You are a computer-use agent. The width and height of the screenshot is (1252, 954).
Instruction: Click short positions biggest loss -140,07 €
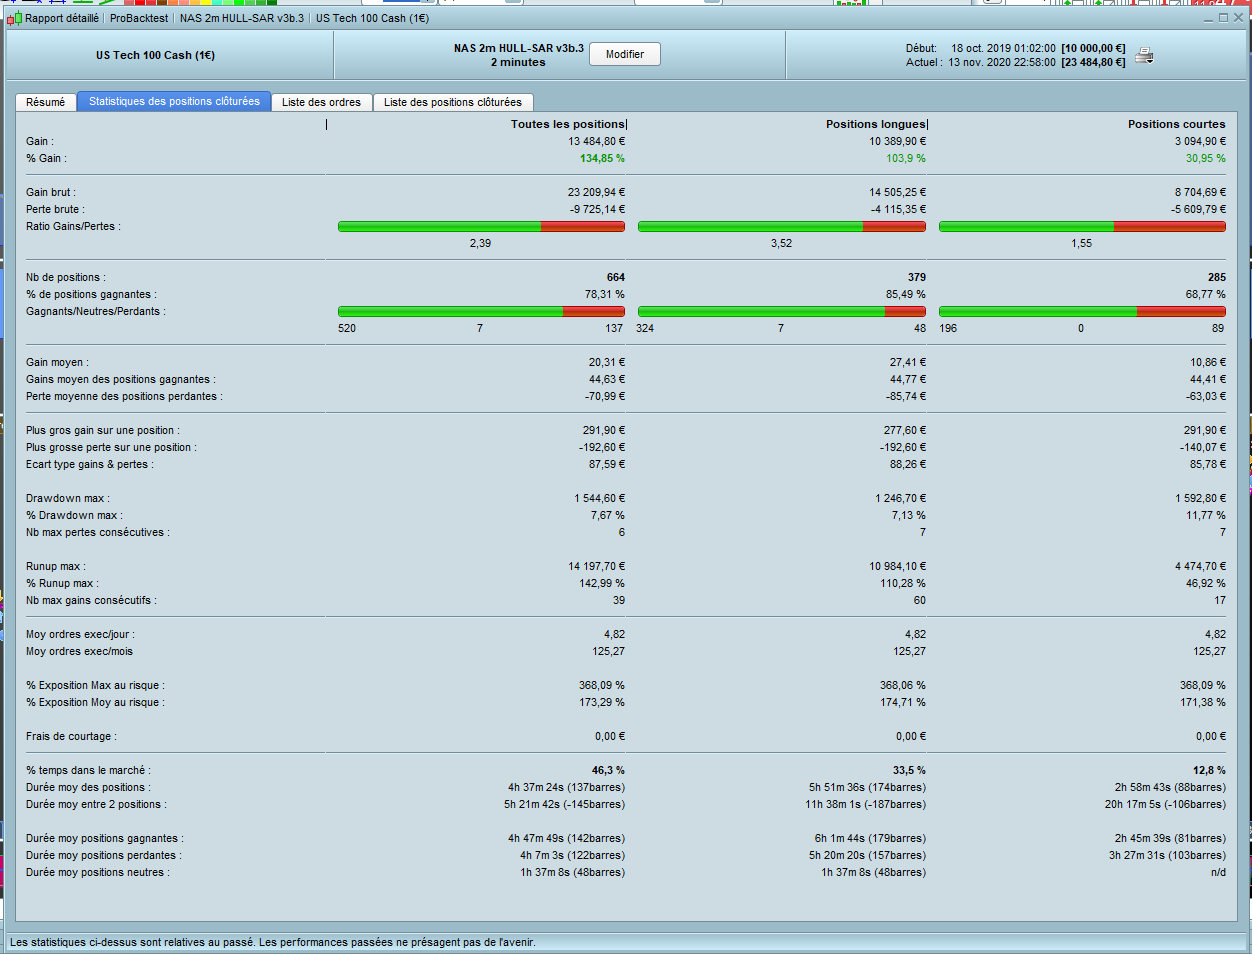click(x=1202, y=447)
